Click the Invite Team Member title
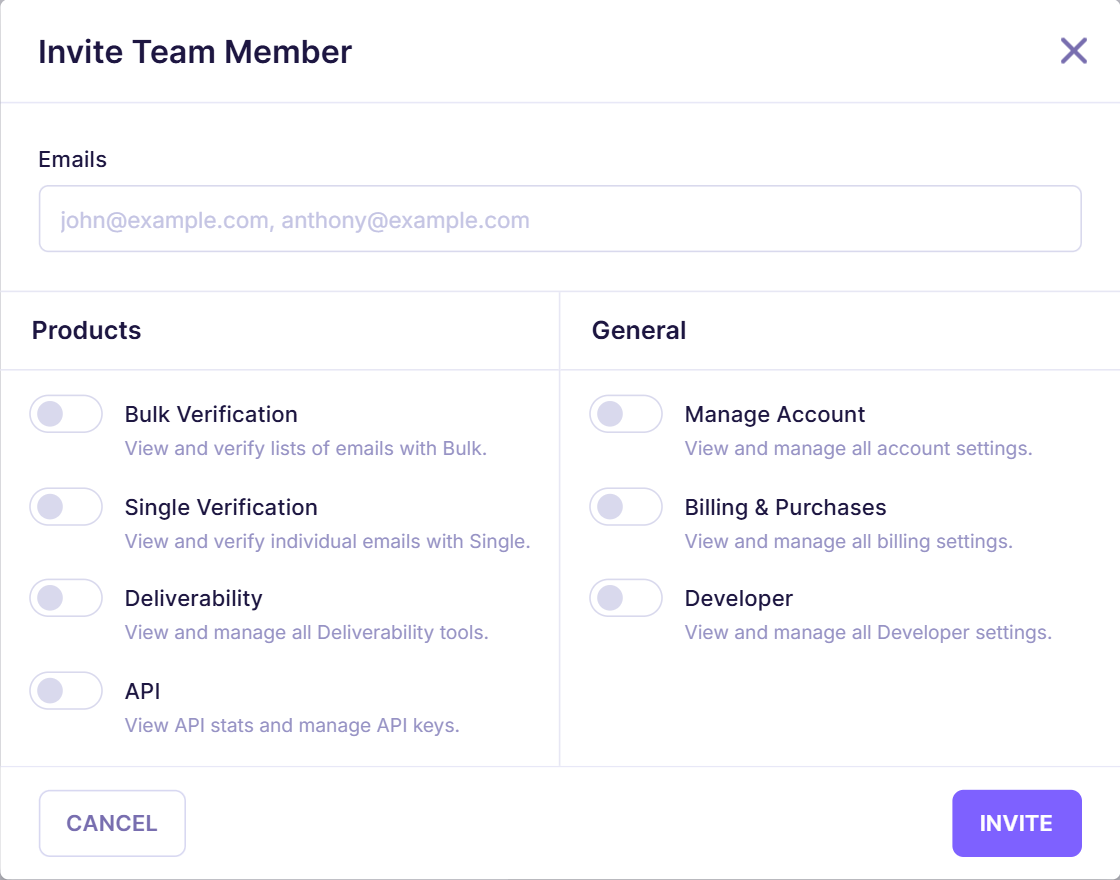 pos(195,51)
